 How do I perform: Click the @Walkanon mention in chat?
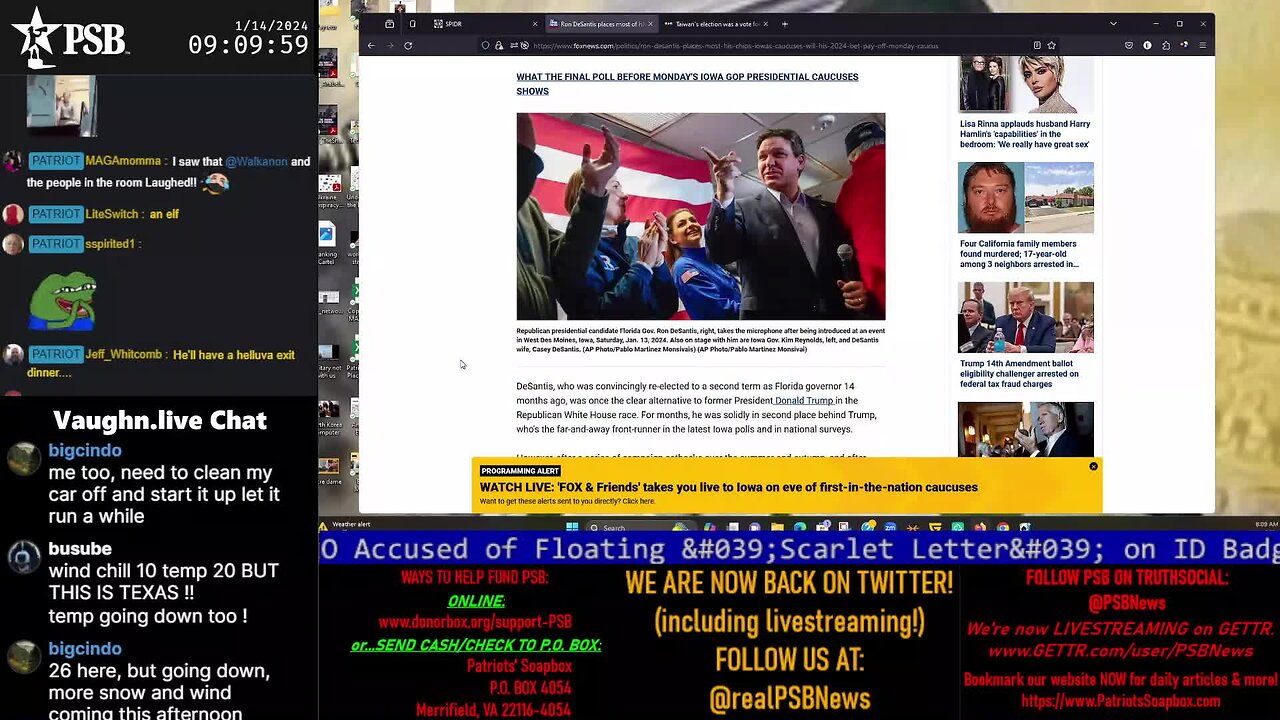256,161
